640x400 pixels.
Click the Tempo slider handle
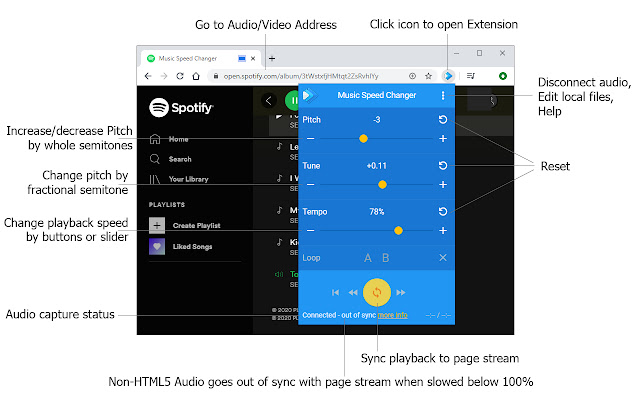[398, 231]
